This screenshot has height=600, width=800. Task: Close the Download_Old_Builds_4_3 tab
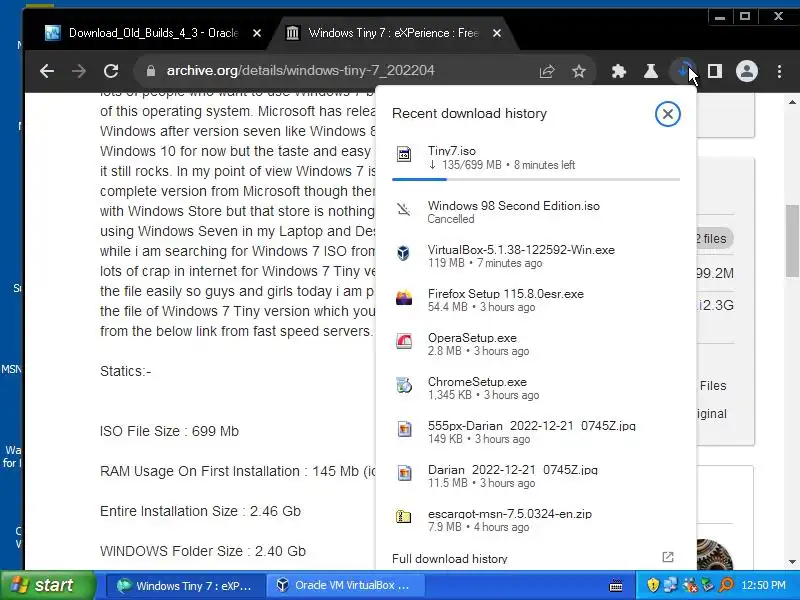(x=257, y=33)
